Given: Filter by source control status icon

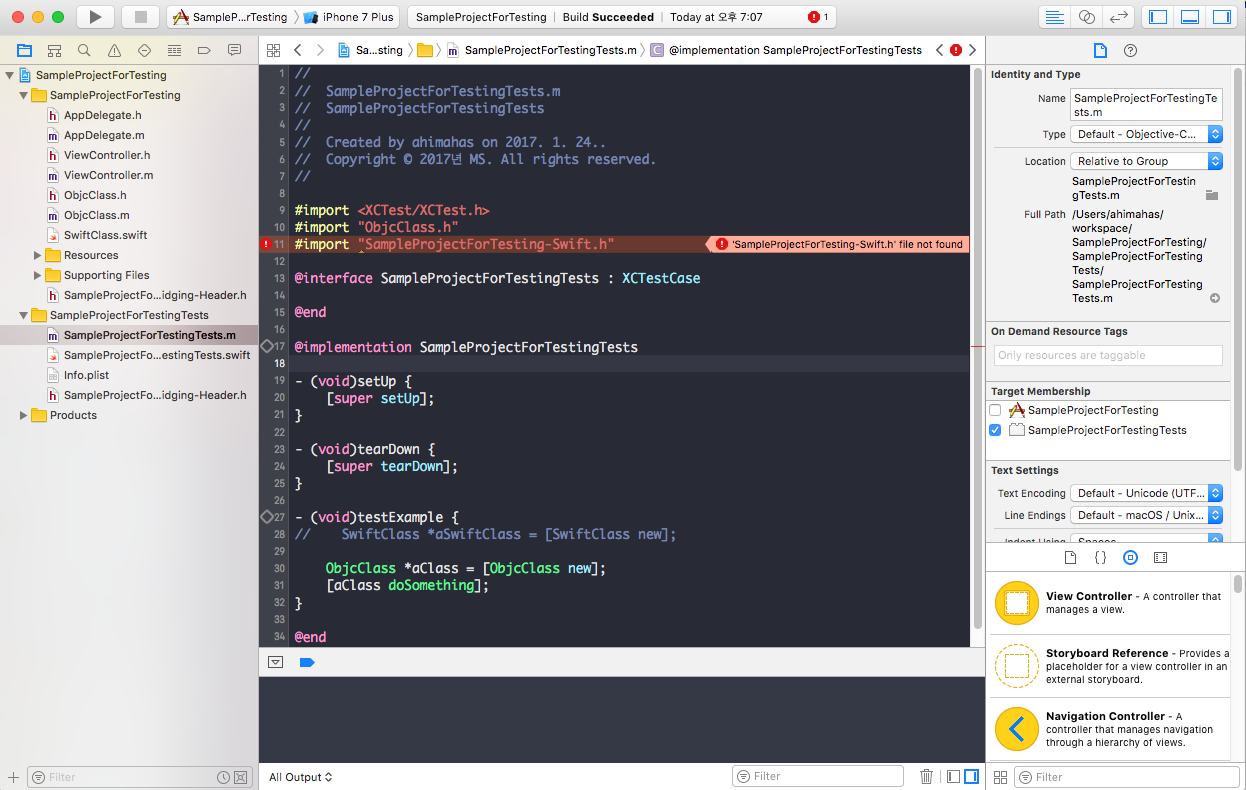Looking at the screenshot, I should tap(241, 777).
